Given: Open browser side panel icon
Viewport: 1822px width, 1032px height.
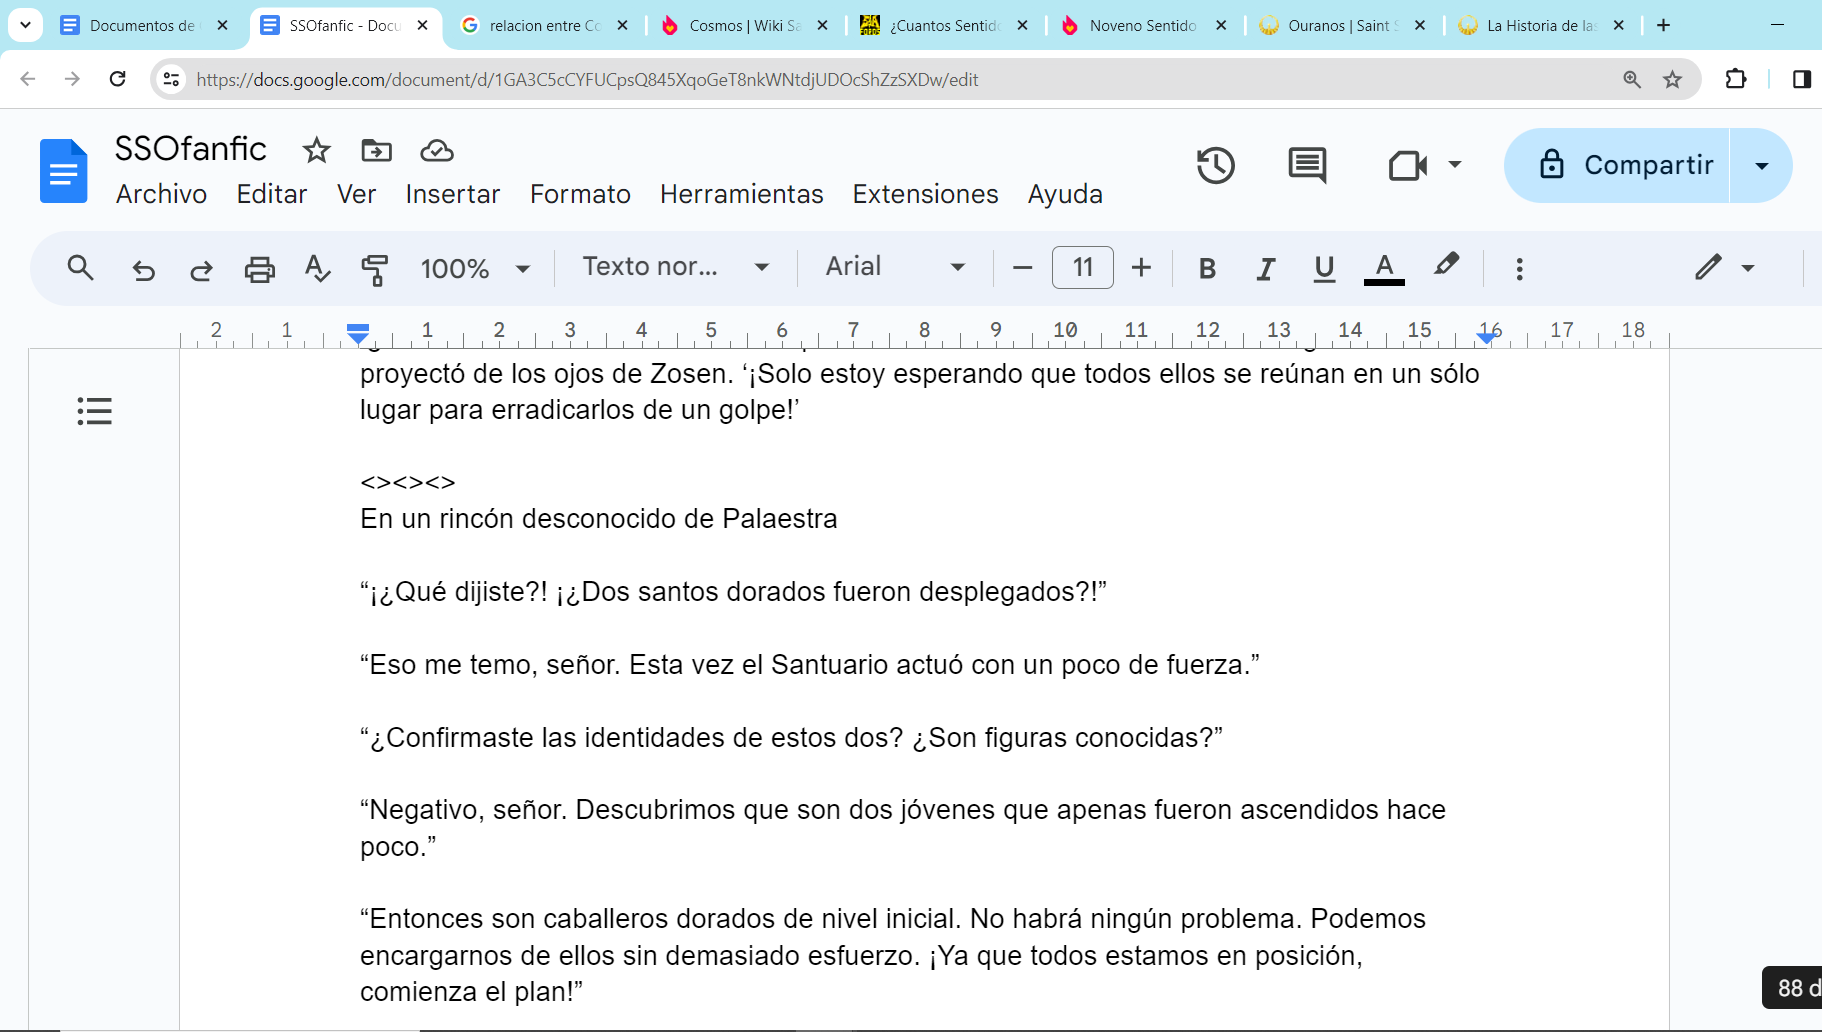Looking at the screenshot, I should [1801, 79].
